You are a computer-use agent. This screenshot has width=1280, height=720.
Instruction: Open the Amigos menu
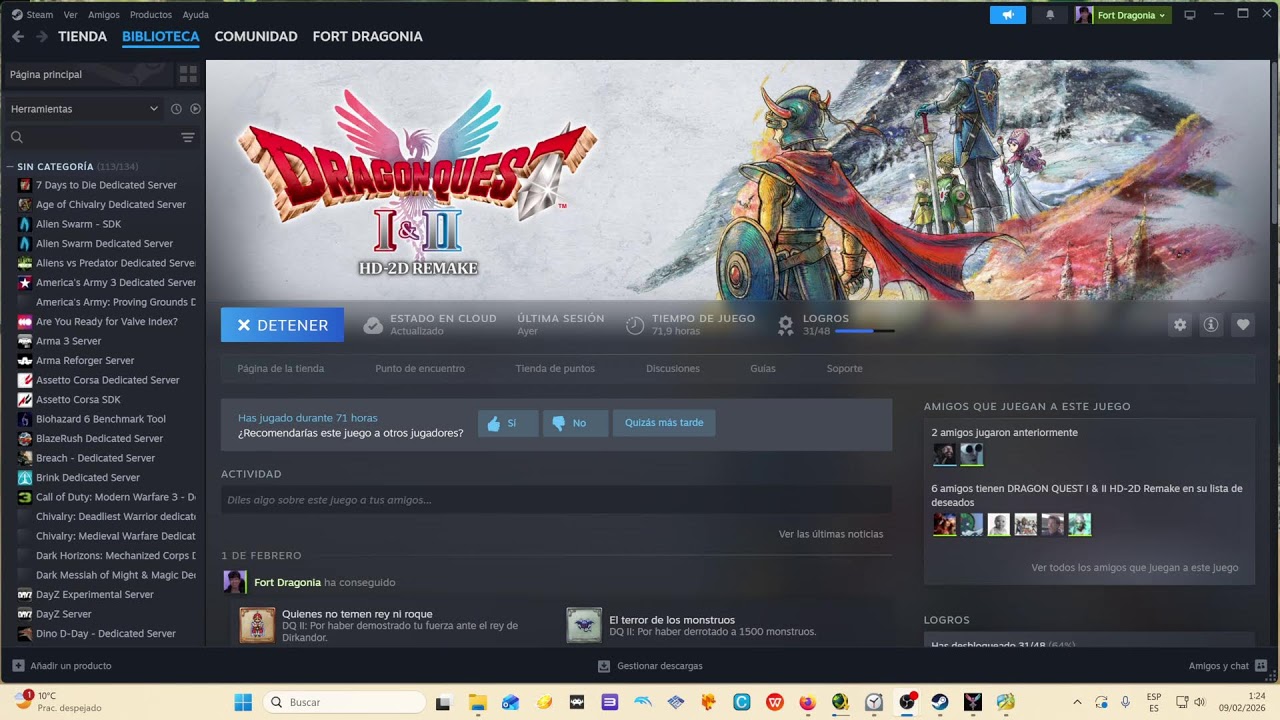click(x=104, y=15)
